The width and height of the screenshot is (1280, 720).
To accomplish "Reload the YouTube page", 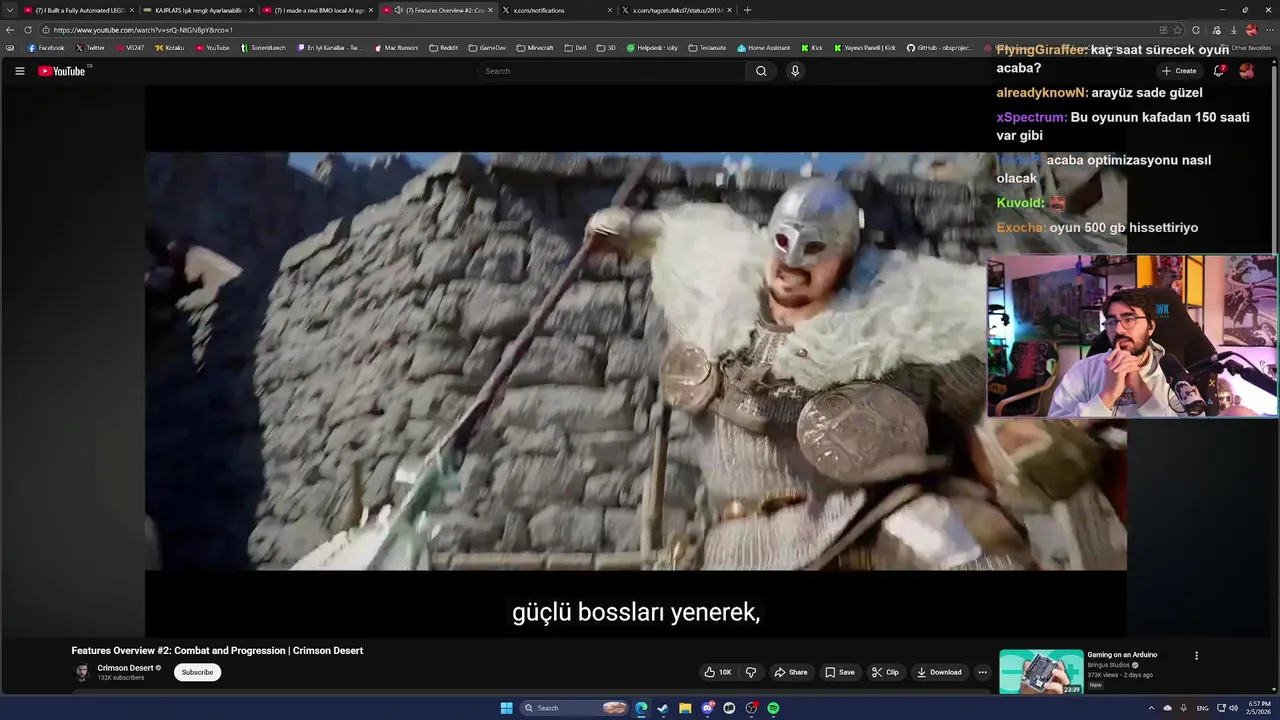I will 28,30.
